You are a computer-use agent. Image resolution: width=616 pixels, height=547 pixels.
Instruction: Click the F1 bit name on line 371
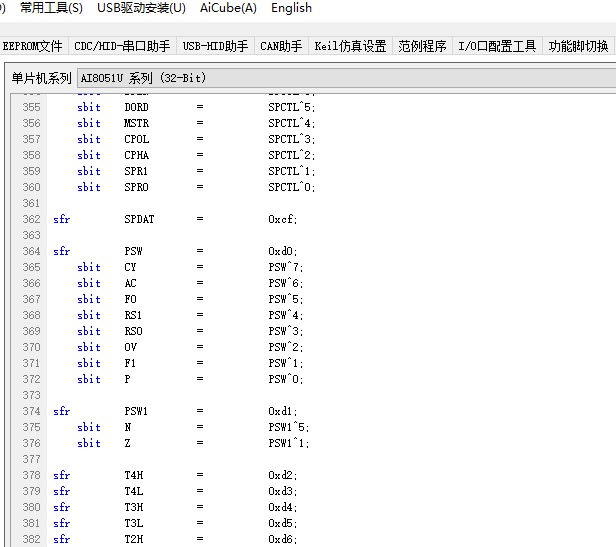tap(130, 363)
